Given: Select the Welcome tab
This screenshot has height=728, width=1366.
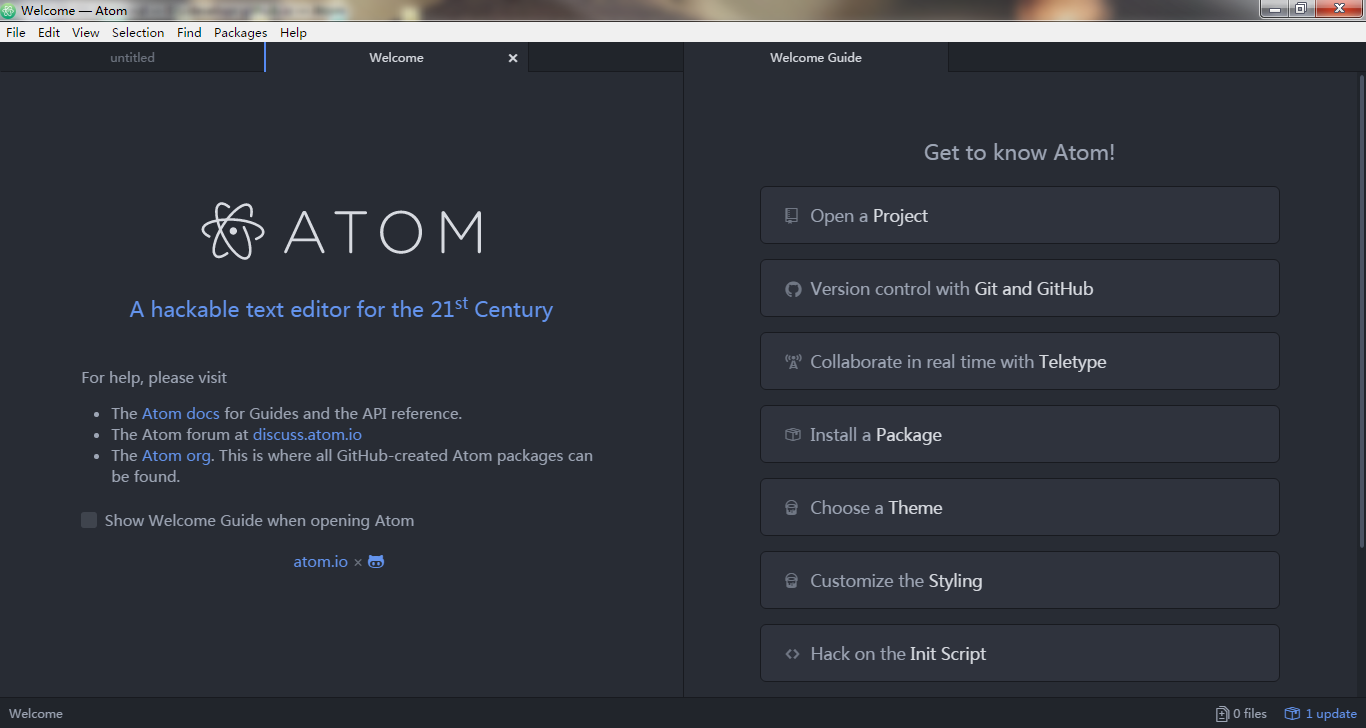Looking at the screenshot, I should [x=396, y=58].
